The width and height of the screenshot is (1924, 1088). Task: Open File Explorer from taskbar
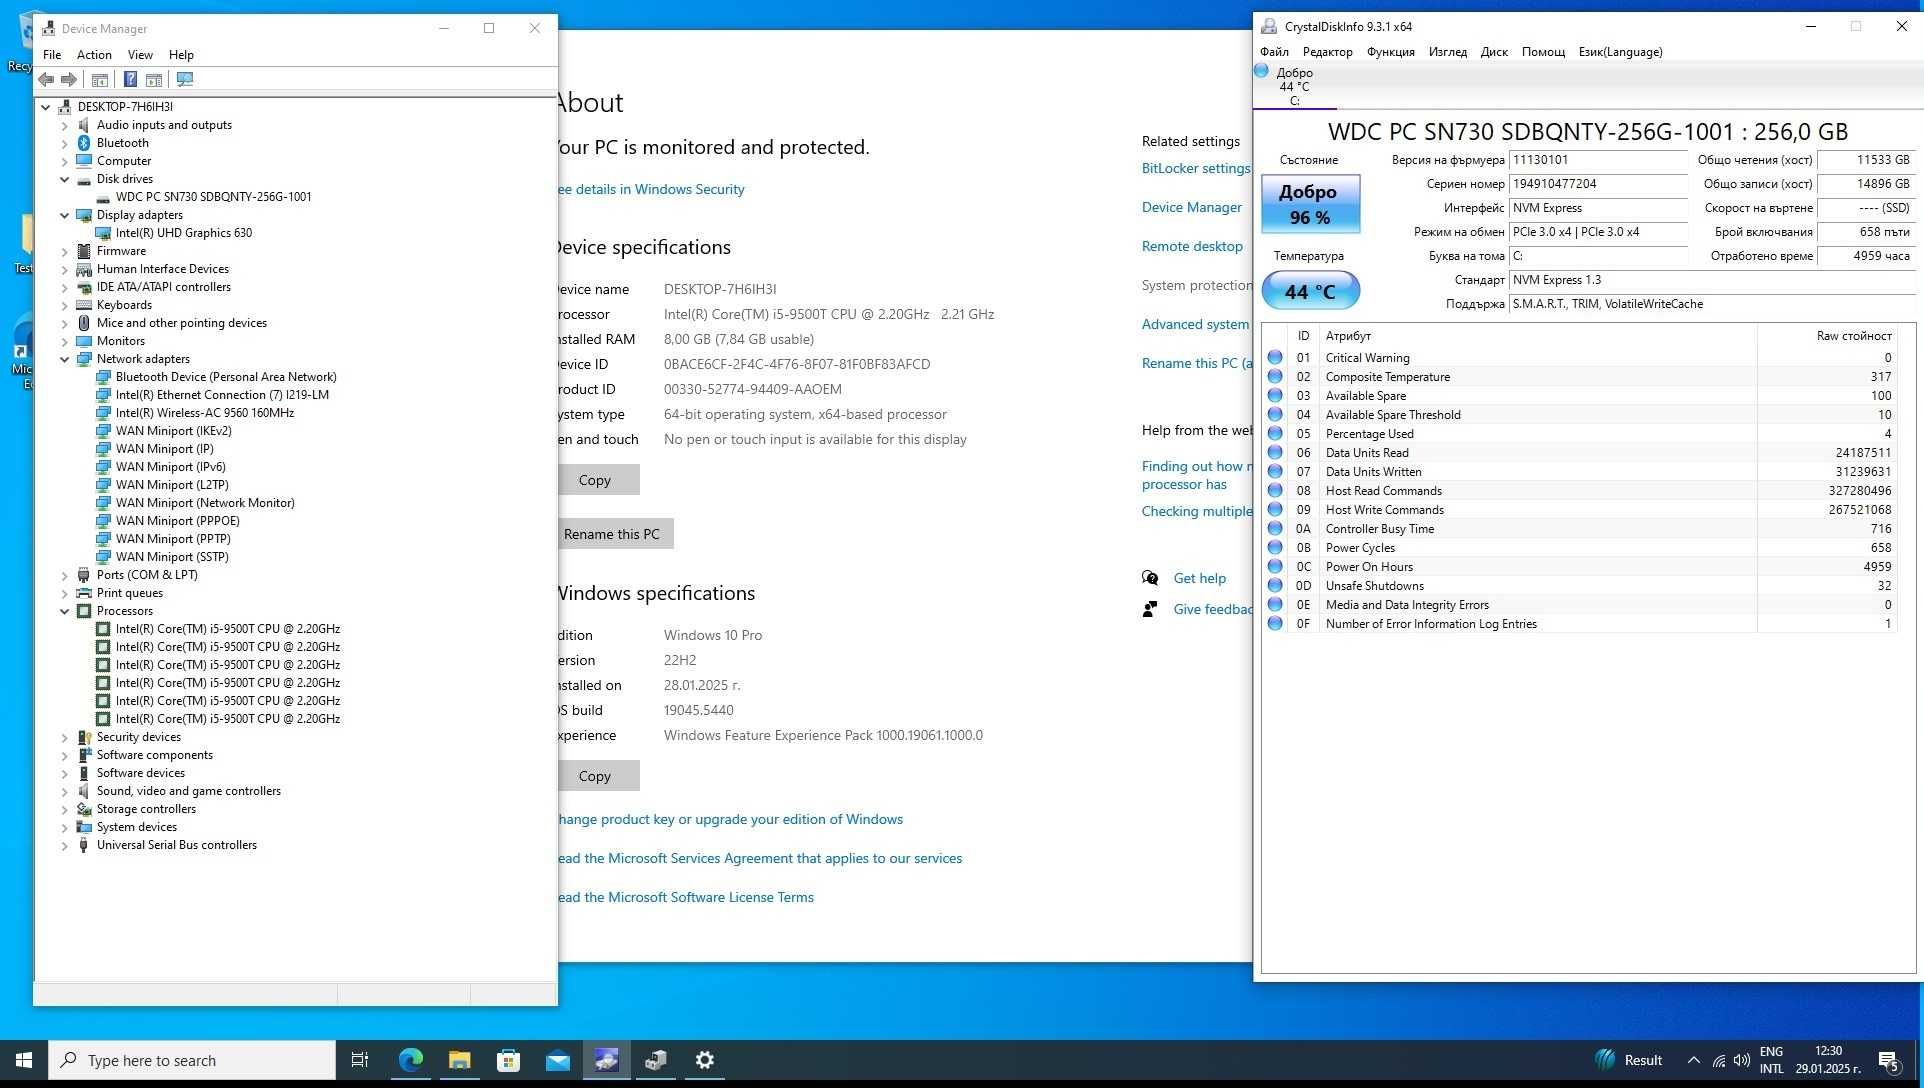(460, 1060)
